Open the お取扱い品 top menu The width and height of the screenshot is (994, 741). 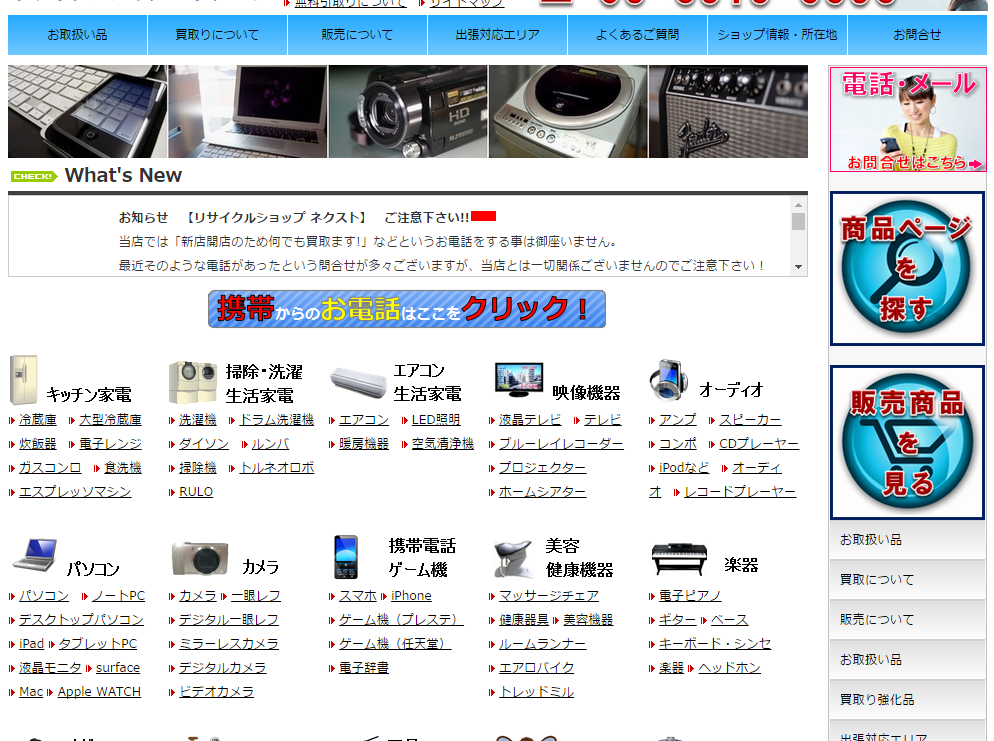click(77, 35)
